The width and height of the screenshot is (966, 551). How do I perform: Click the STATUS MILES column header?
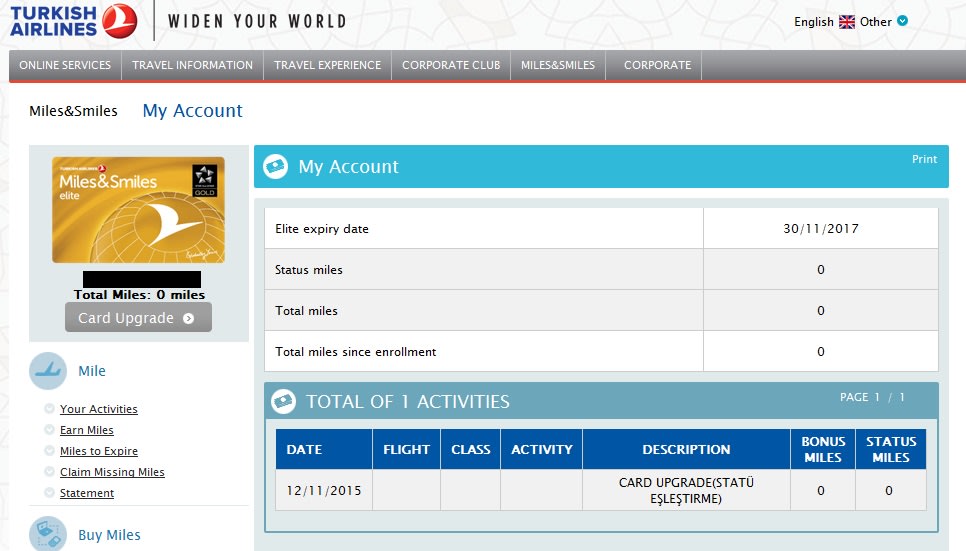click(891, 449)
